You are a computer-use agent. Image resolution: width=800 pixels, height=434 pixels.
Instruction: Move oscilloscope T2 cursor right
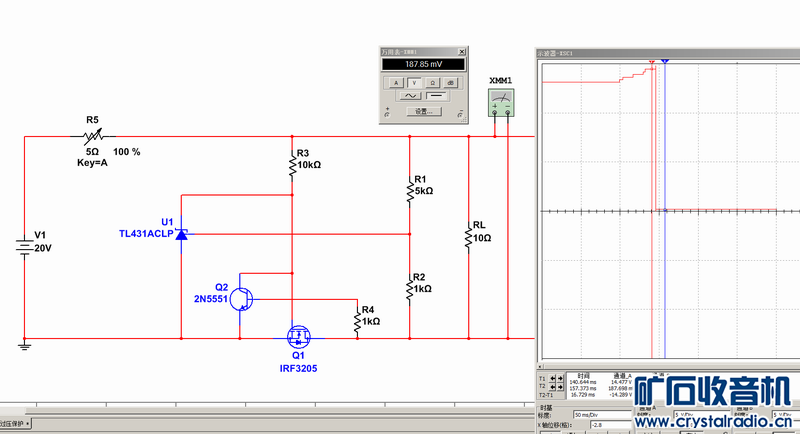coord(562,387)
